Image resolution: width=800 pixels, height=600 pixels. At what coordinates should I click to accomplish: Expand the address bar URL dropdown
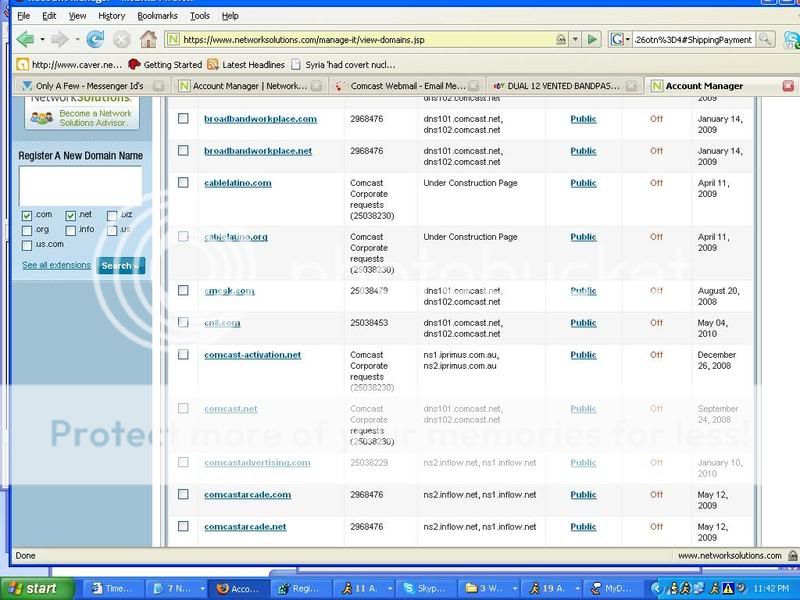(576, 39)
